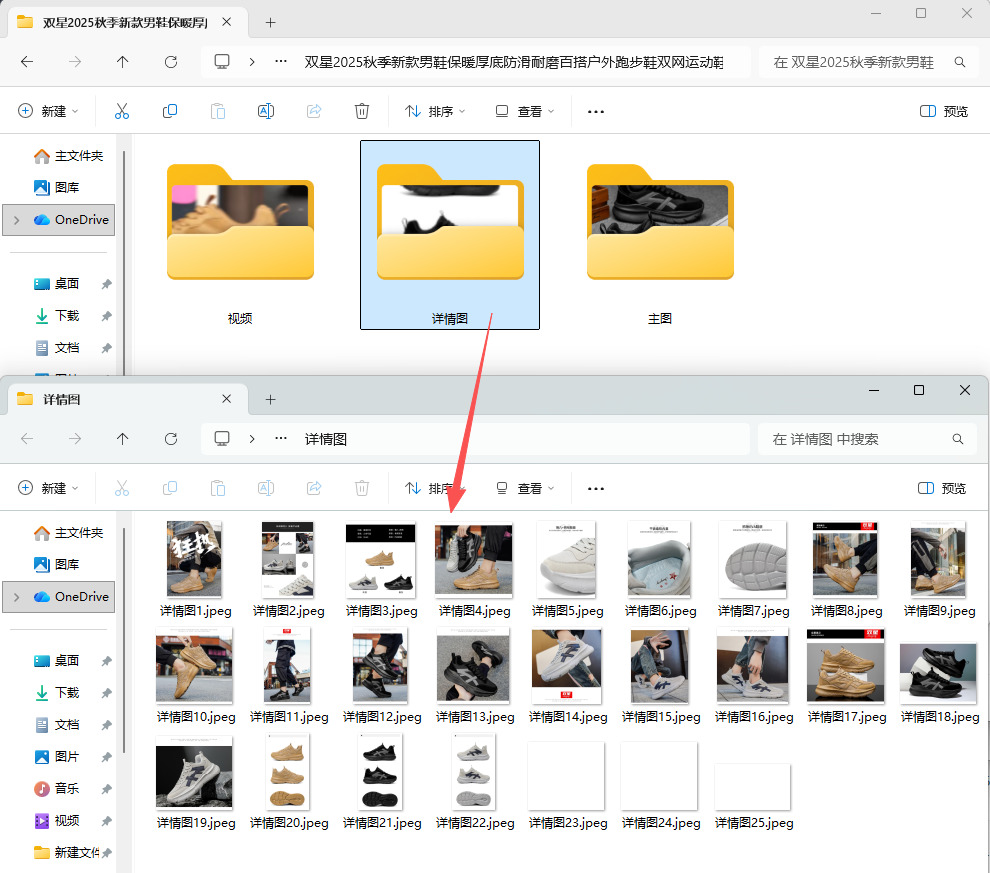
Task: Add new tab in 详情图 window
Action: click(270, 400)
